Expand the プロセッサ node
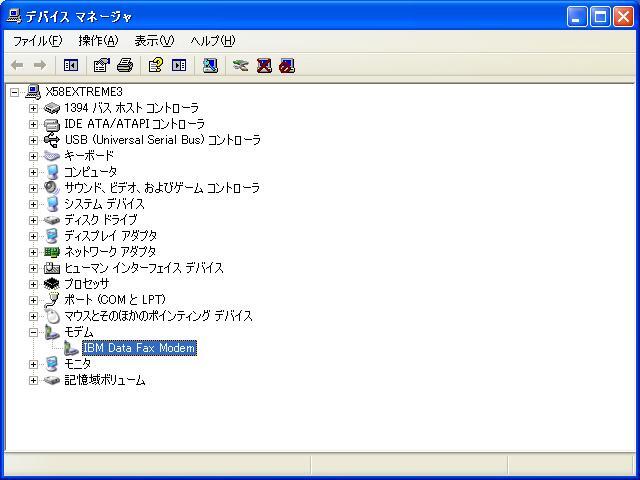The image size is (640, 480). [33, 284]
